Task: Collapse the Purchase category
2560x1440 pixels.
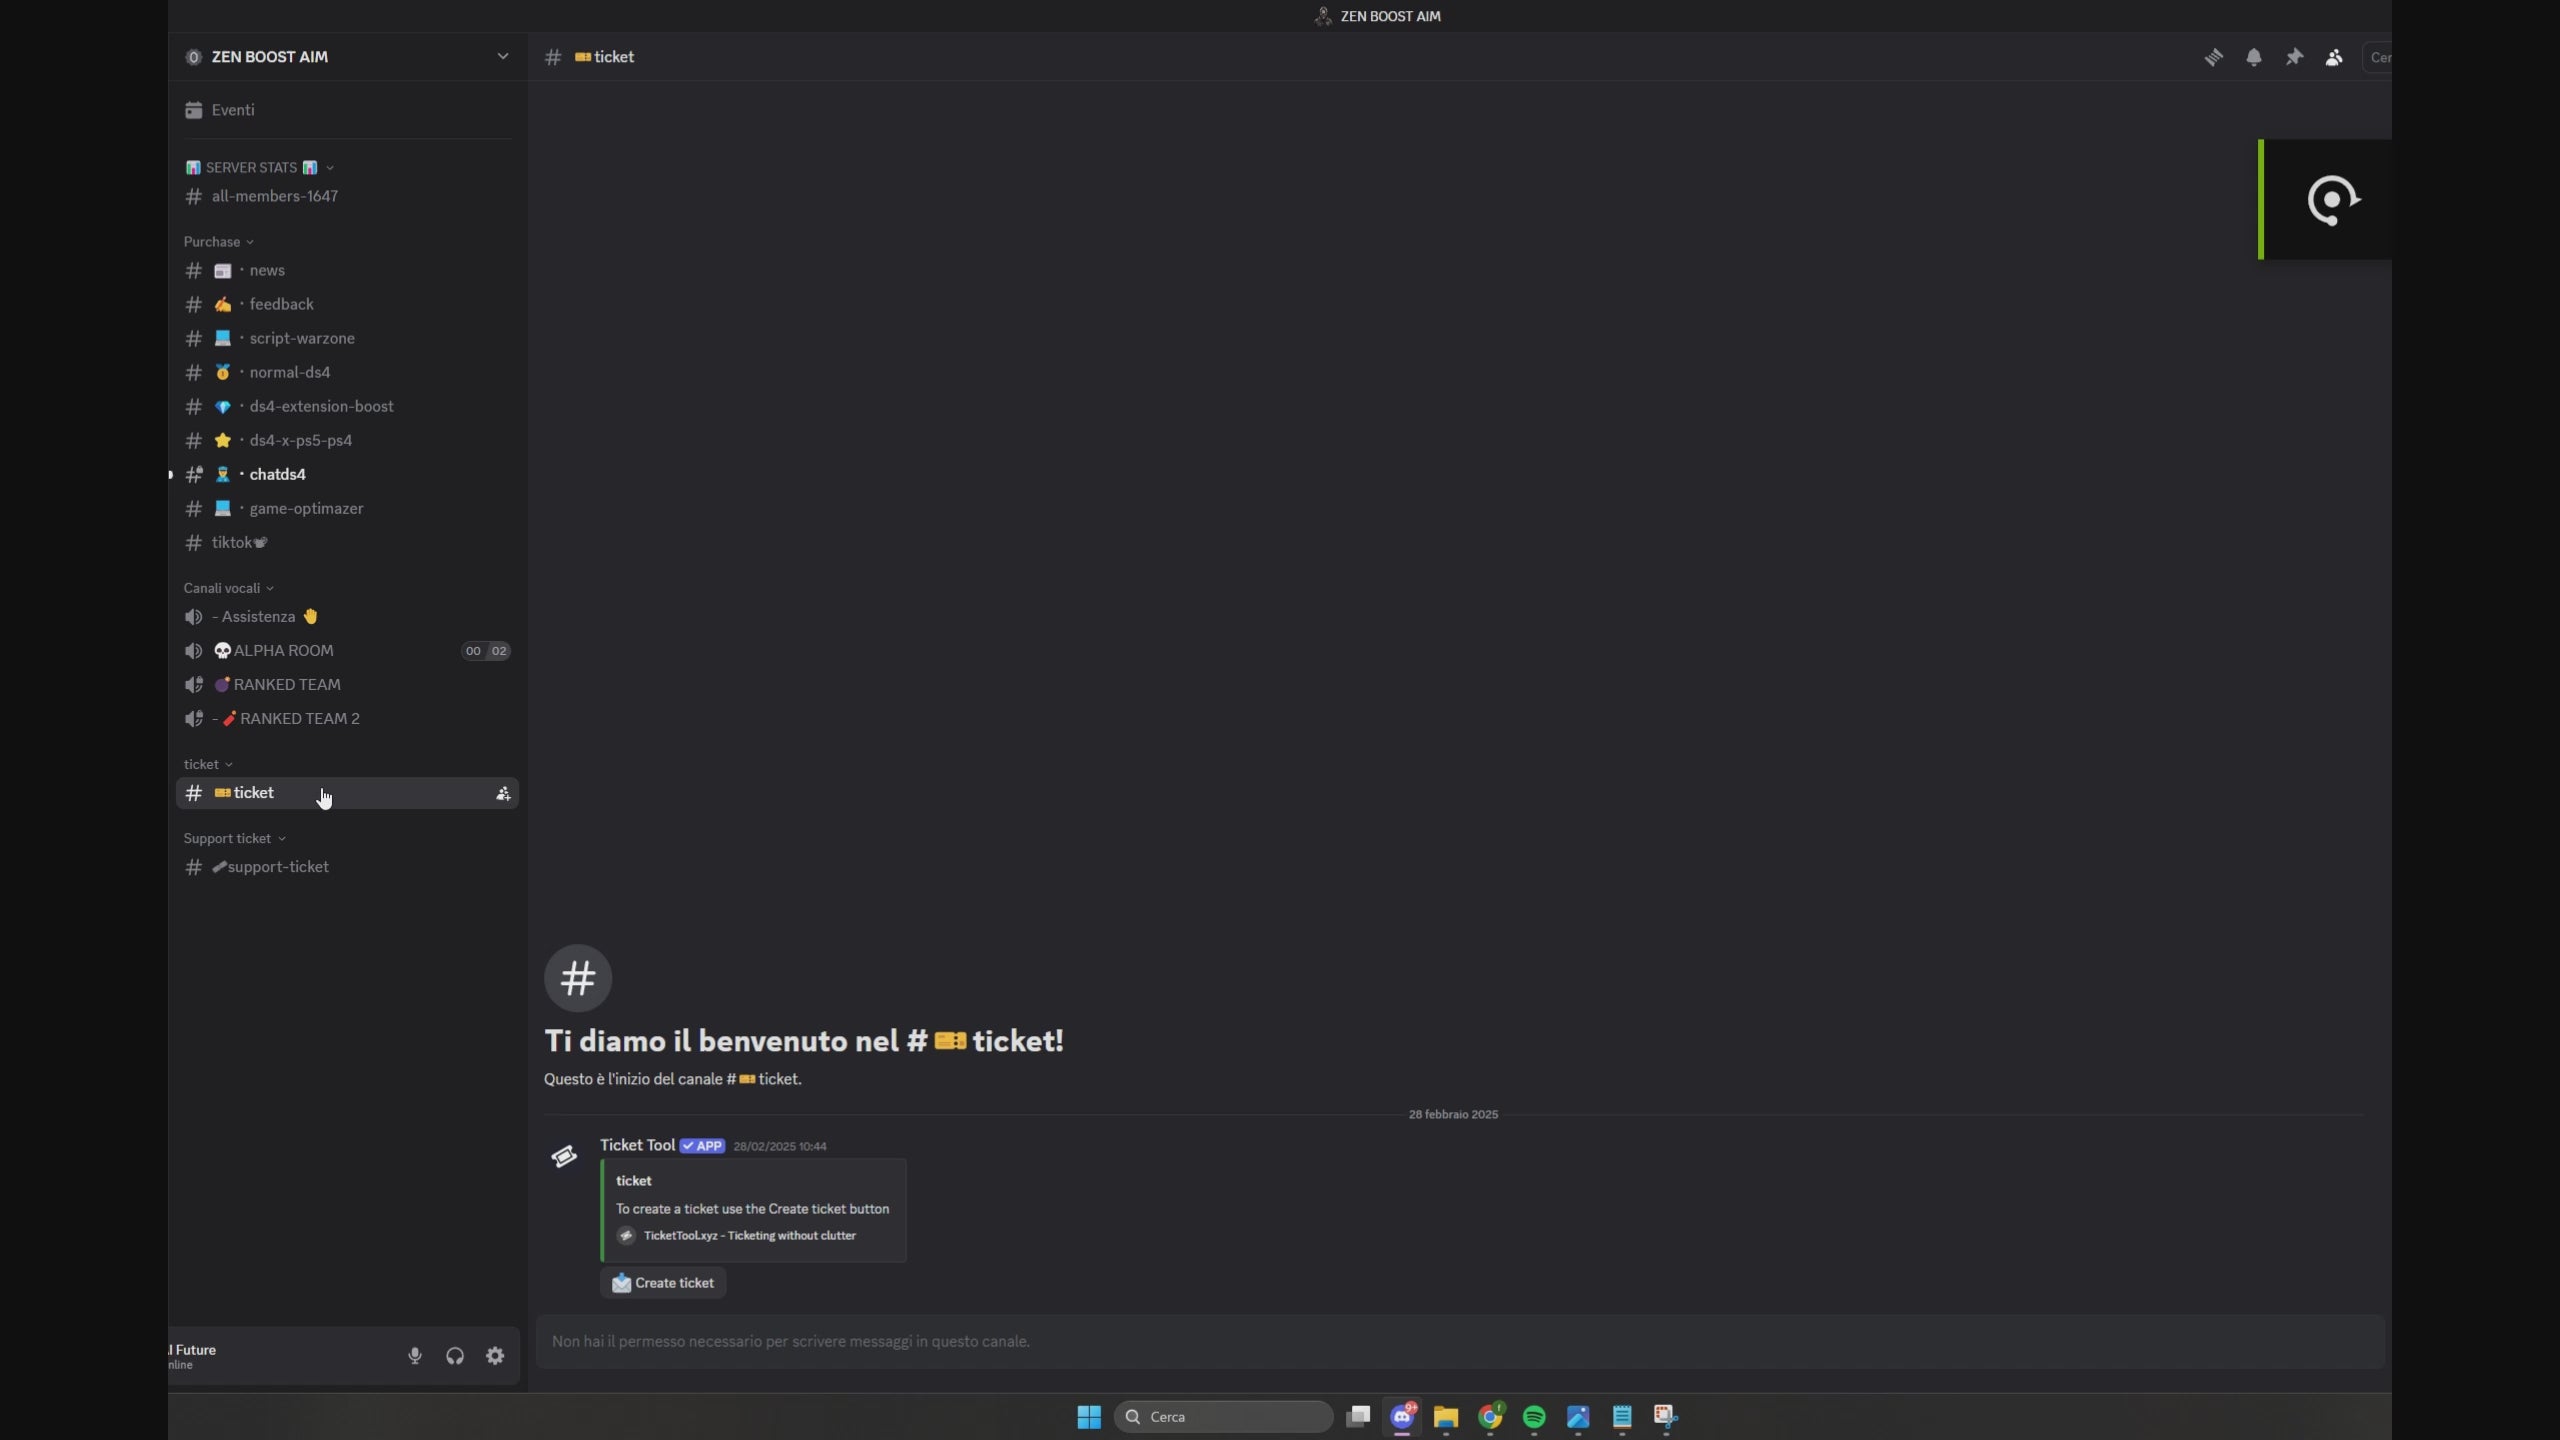Action: (218, 241)
